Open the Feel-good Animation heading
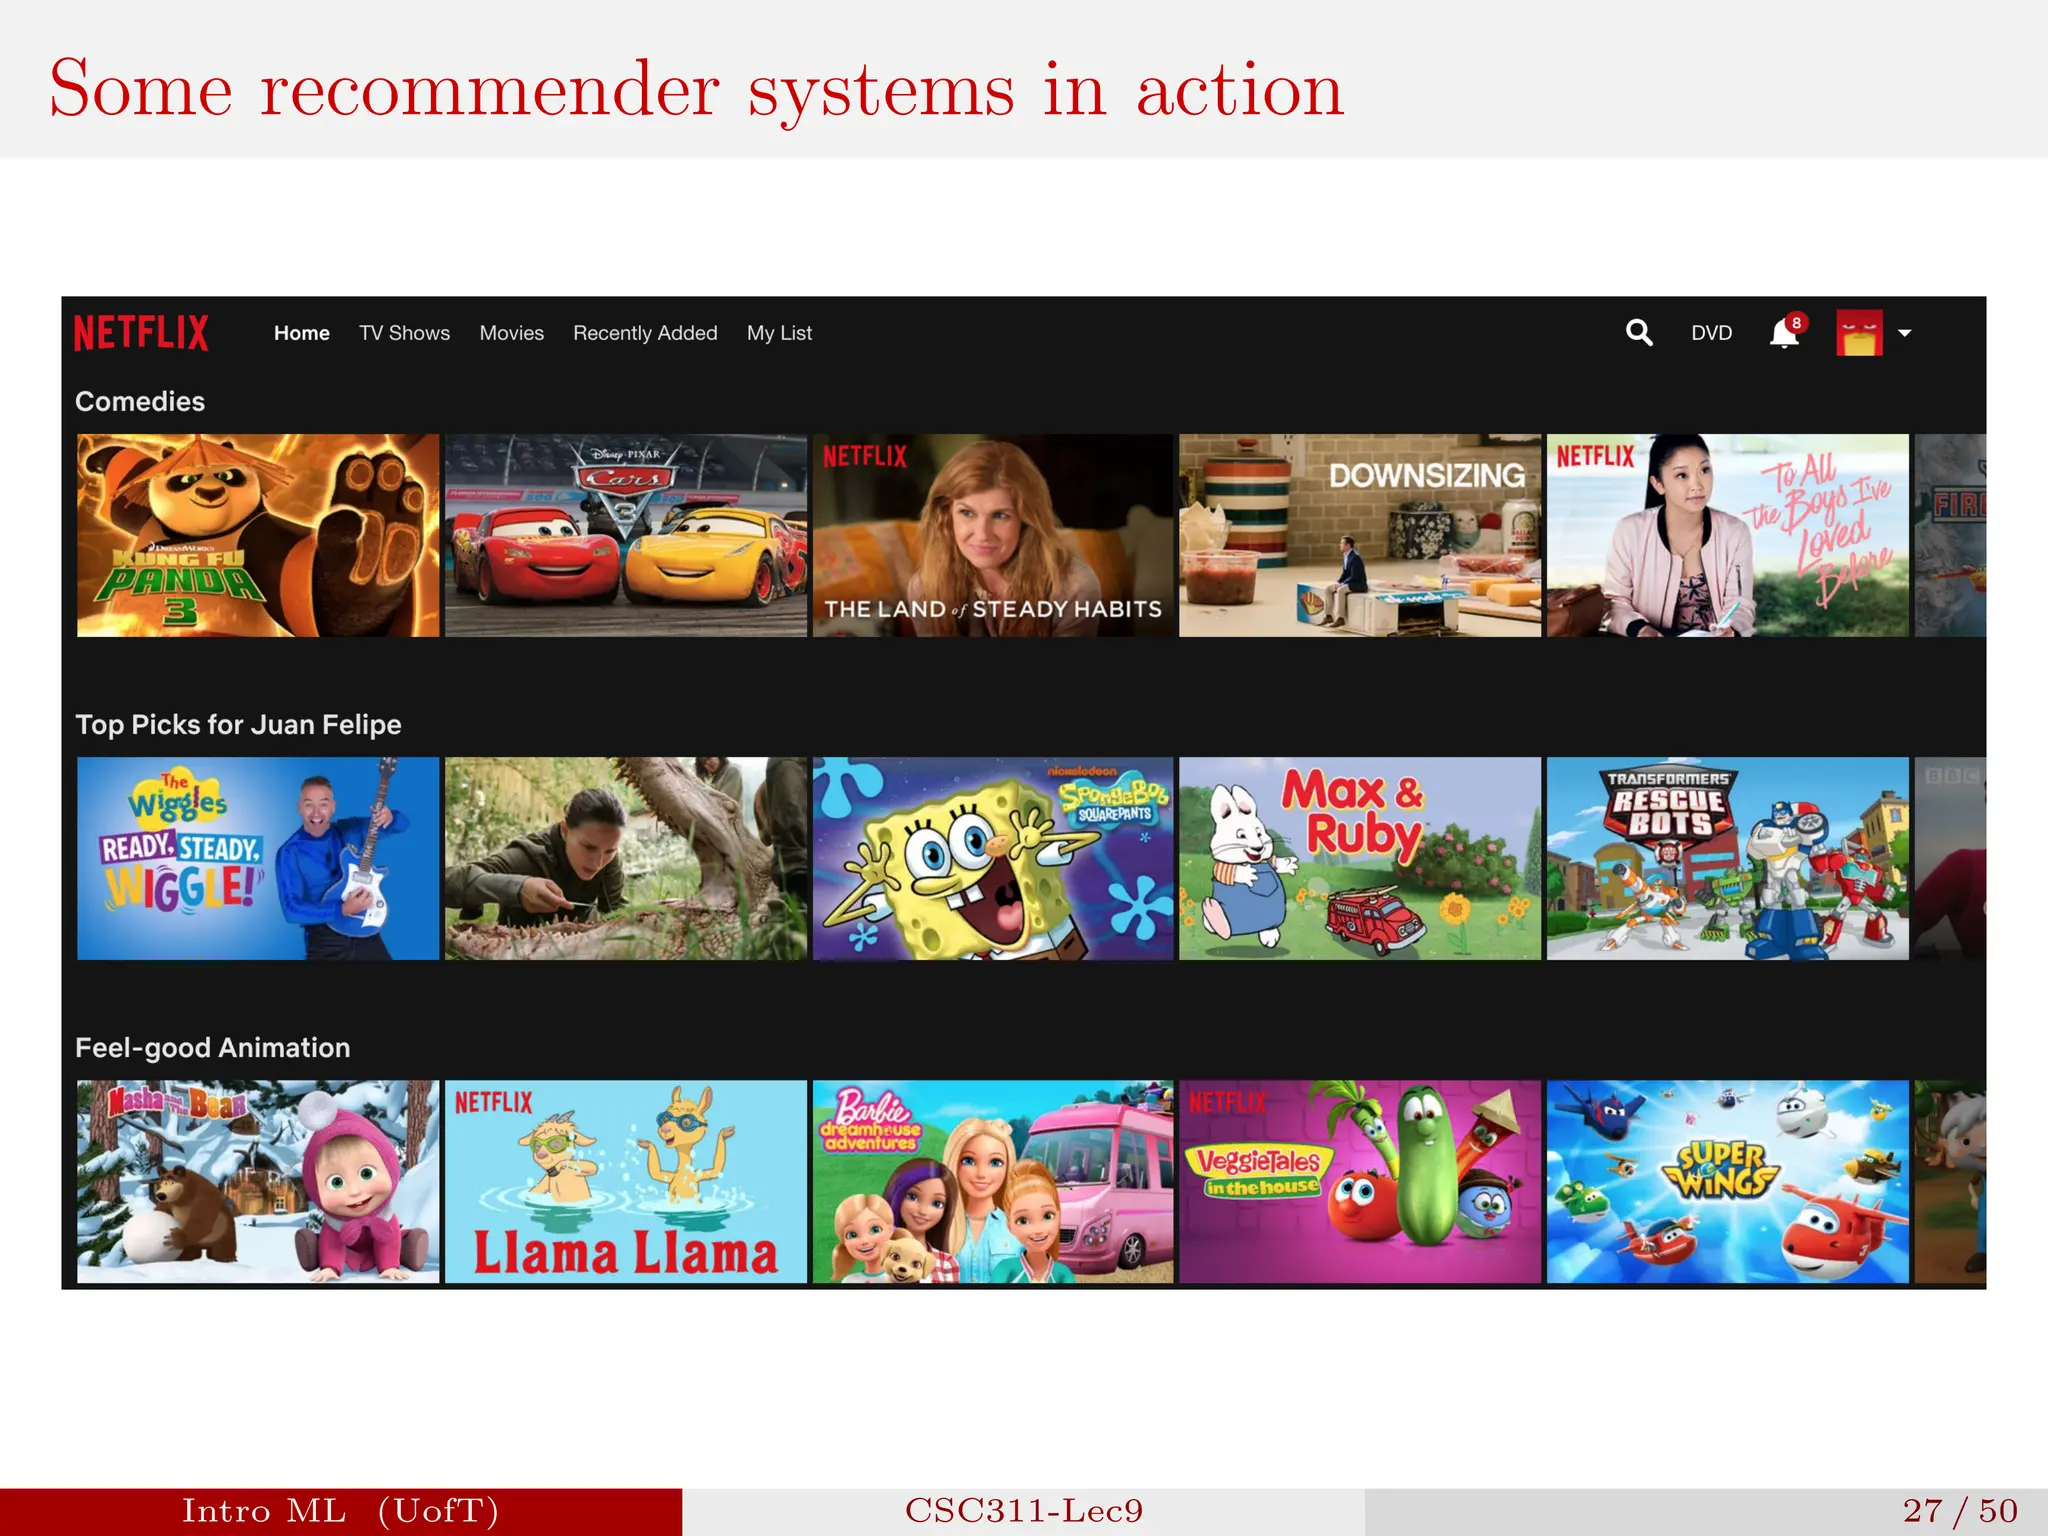 pyautogui.click(x=212, y=1047)
